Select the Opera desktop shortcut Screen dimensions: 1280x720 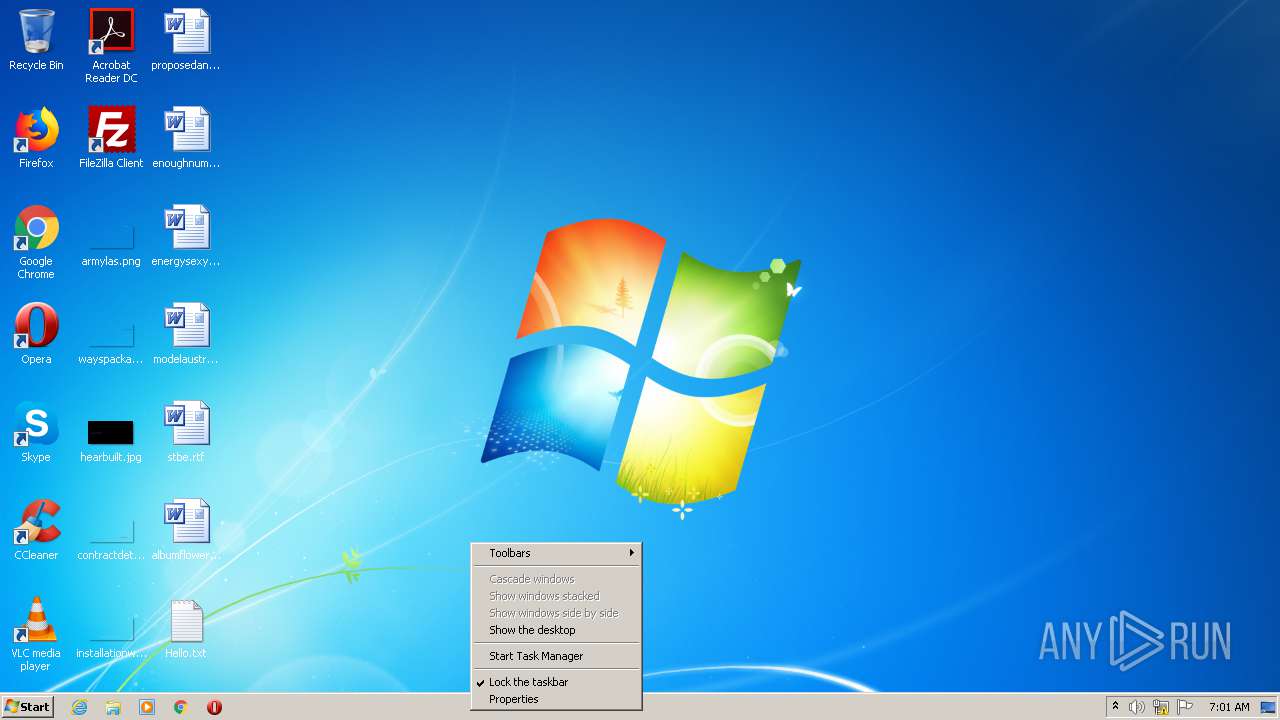tap(36, 334)
